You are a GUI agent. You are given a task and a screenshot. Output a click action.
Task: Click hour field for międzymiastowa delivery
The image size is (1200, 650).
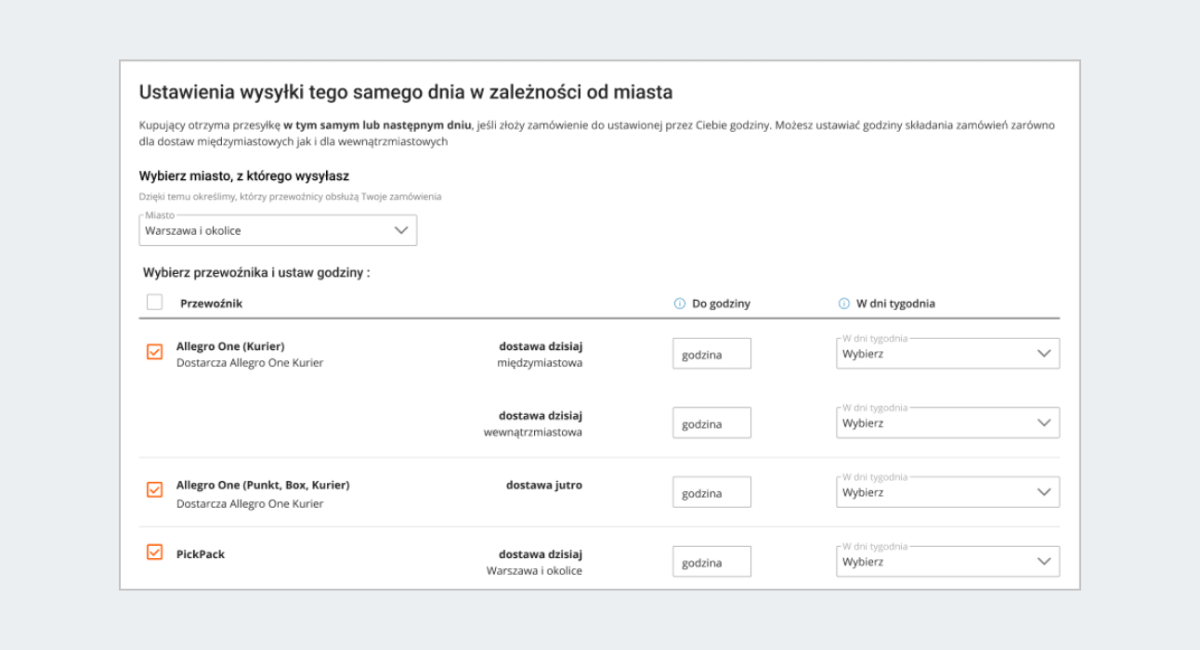[712, 354]
